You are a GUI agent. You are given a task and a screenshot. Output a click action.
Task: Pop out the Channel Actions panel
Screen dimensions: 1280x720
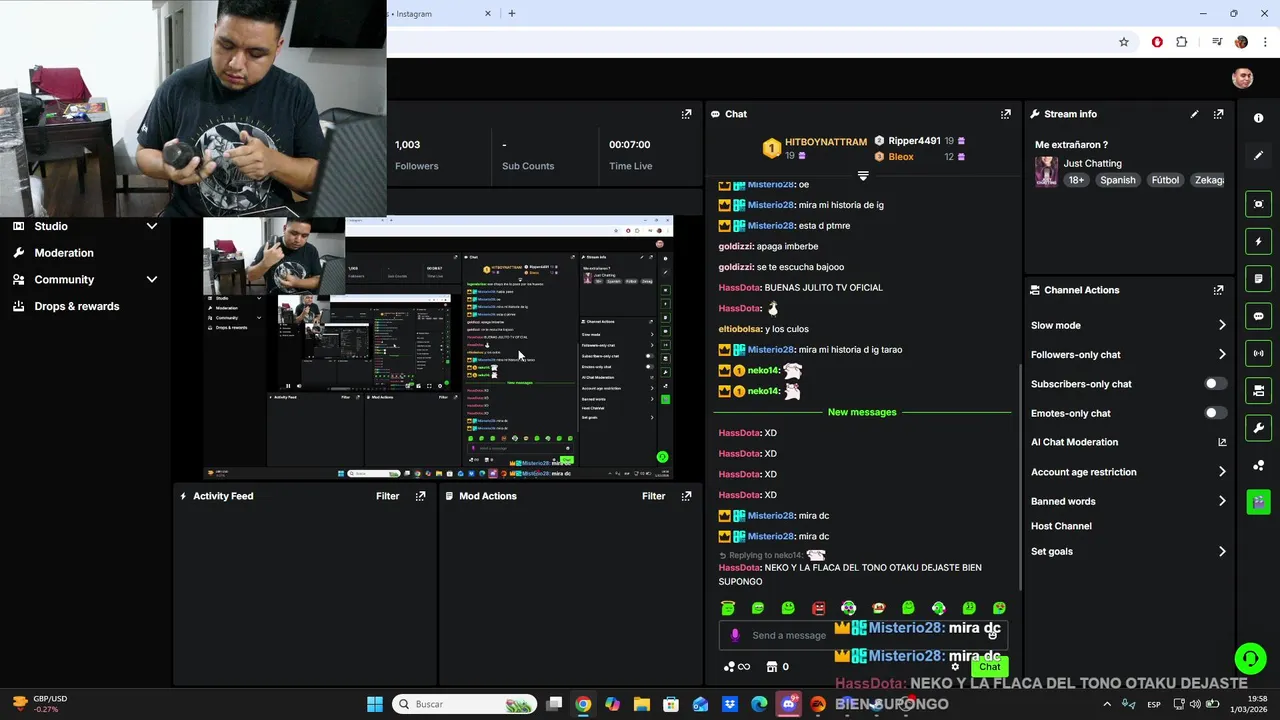(1218, 290)
